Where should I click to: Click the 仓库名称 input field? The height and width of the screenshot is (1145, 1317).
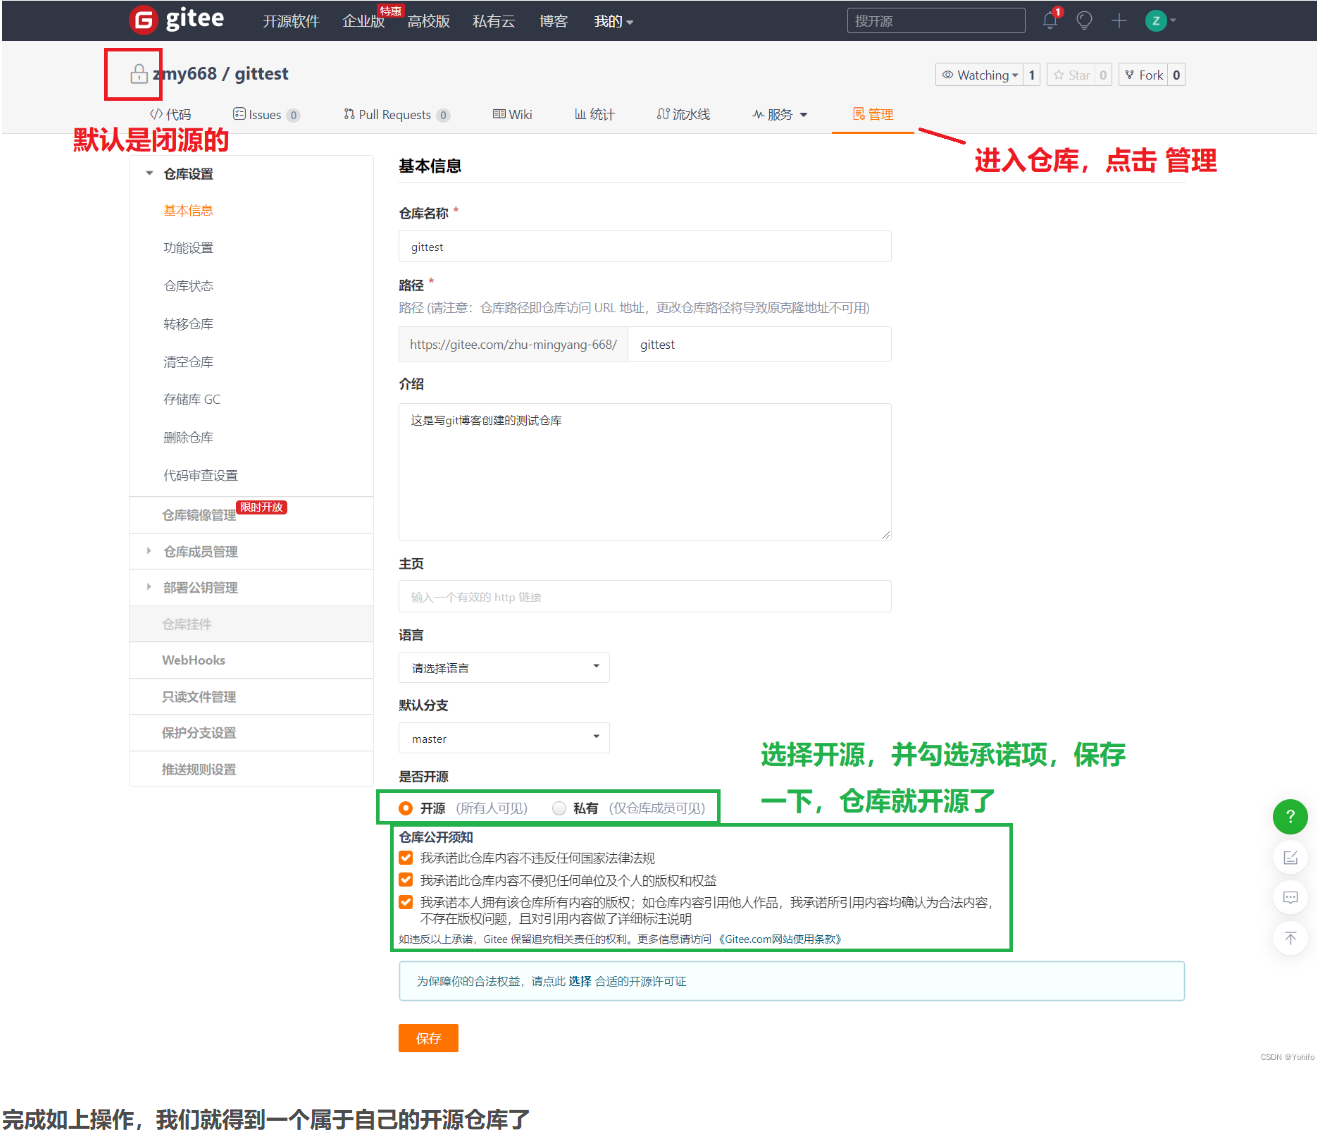pos(645,246)
